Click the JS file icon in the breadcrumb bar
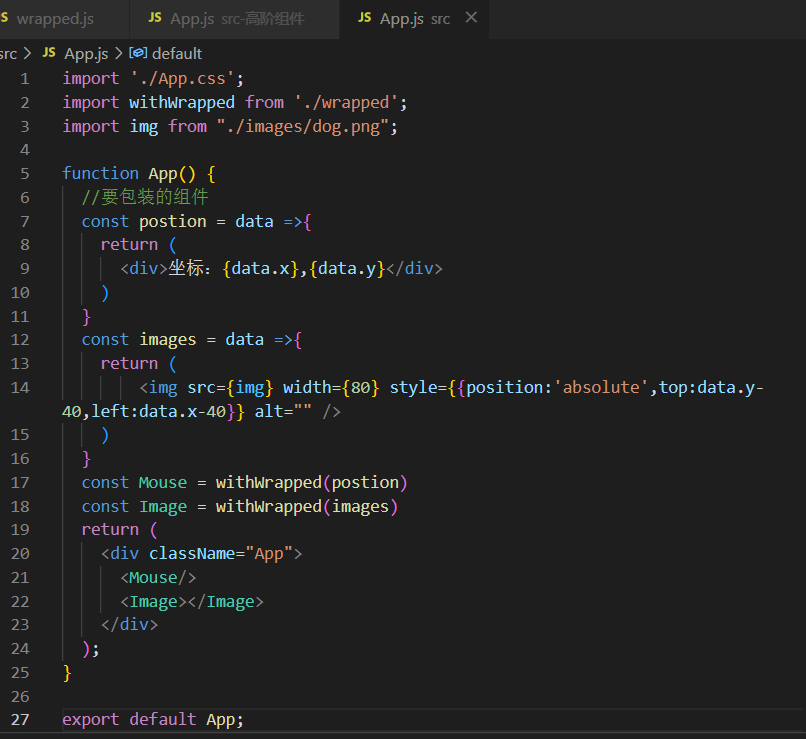The height and width of the screenshot is (739, 806). [x=48, y=53]
